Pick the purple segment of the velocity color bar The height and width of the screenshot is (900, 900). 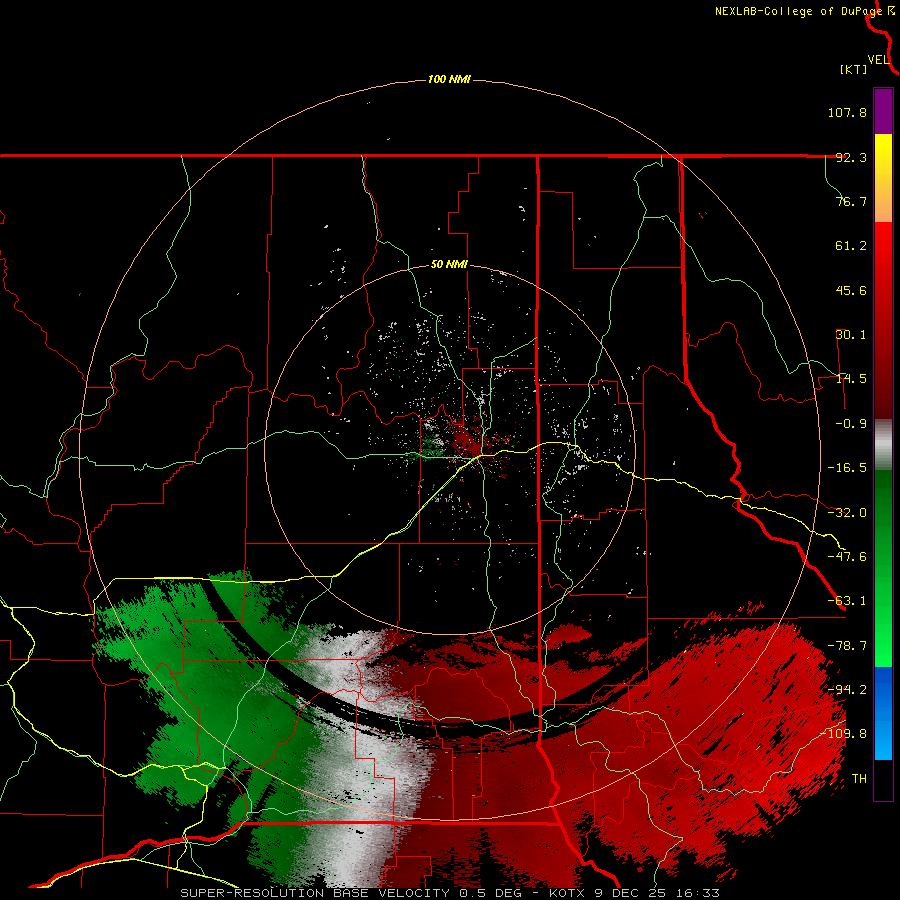tap(883, 111)
